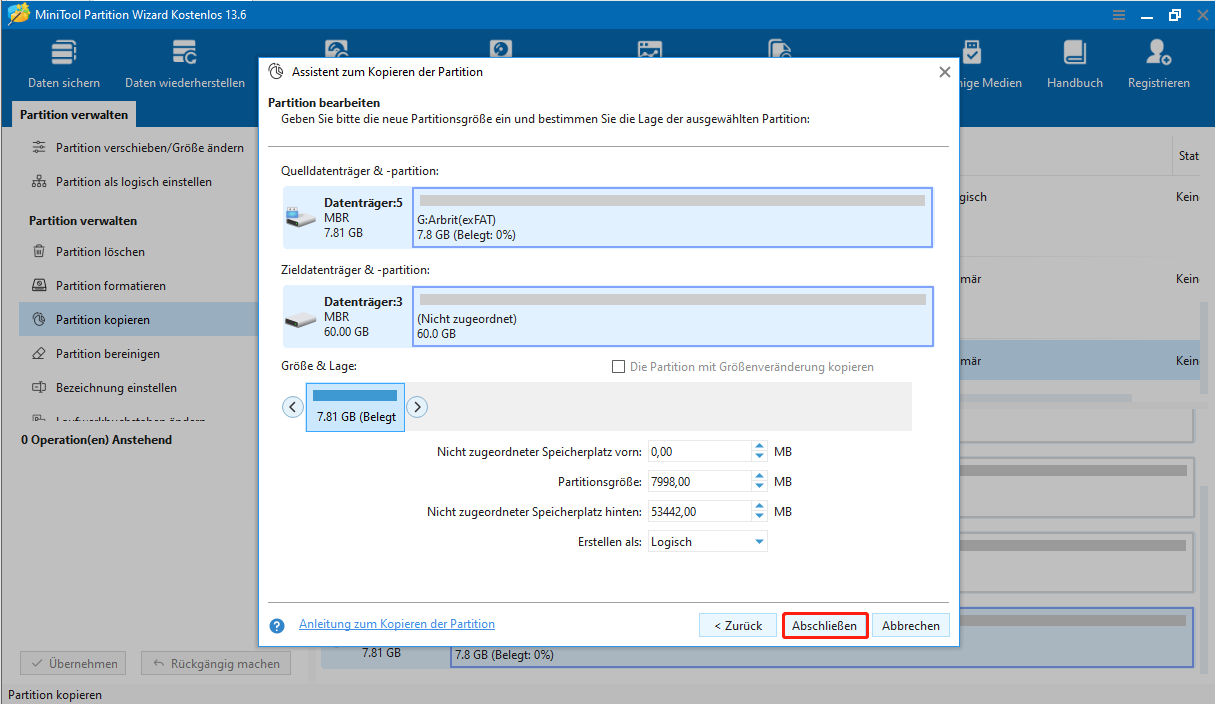Increase Partitionsgröße with up arrow
The width and height of the screenshot is (1215, 704).
pyautogui.click(x=760, y=477)
